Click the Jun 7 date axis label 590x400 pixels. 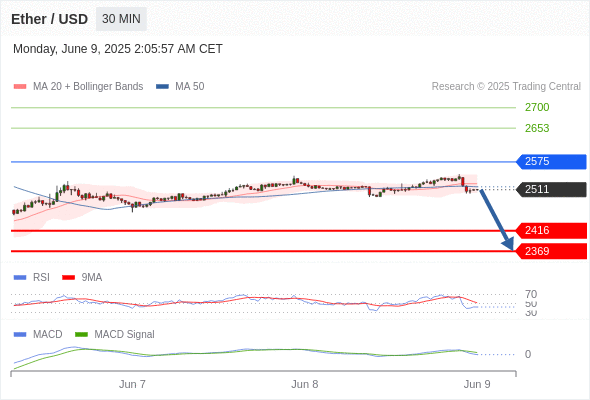tap(132, 384)
